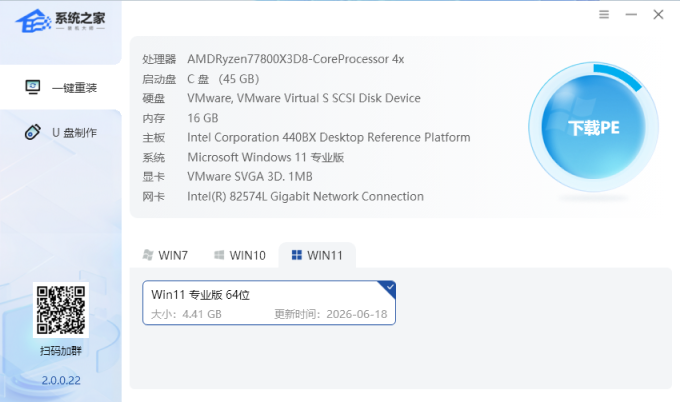Click the 系统之家 logo icon

tap(33, 21)
